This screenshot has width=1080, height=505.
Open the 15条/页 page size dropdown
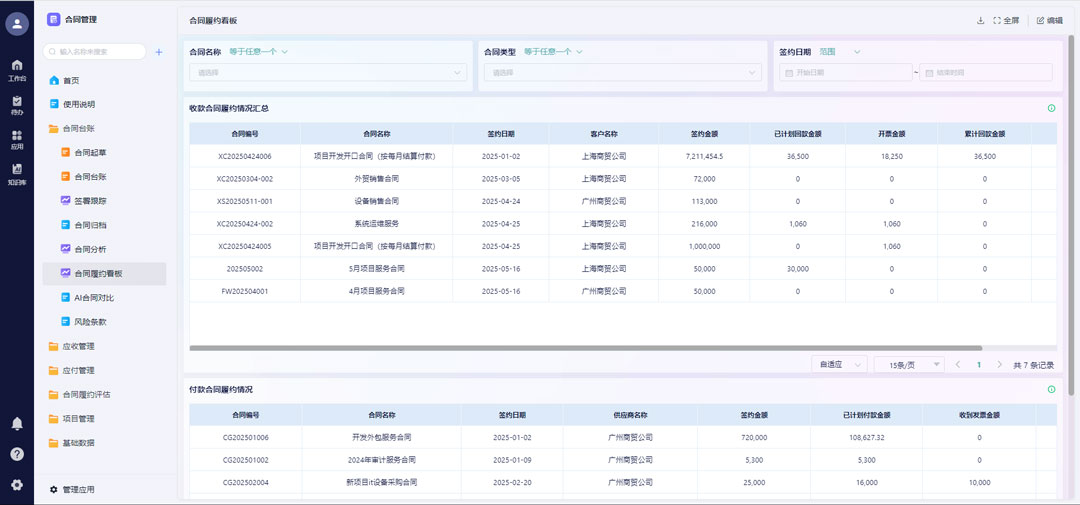(908, 365)
